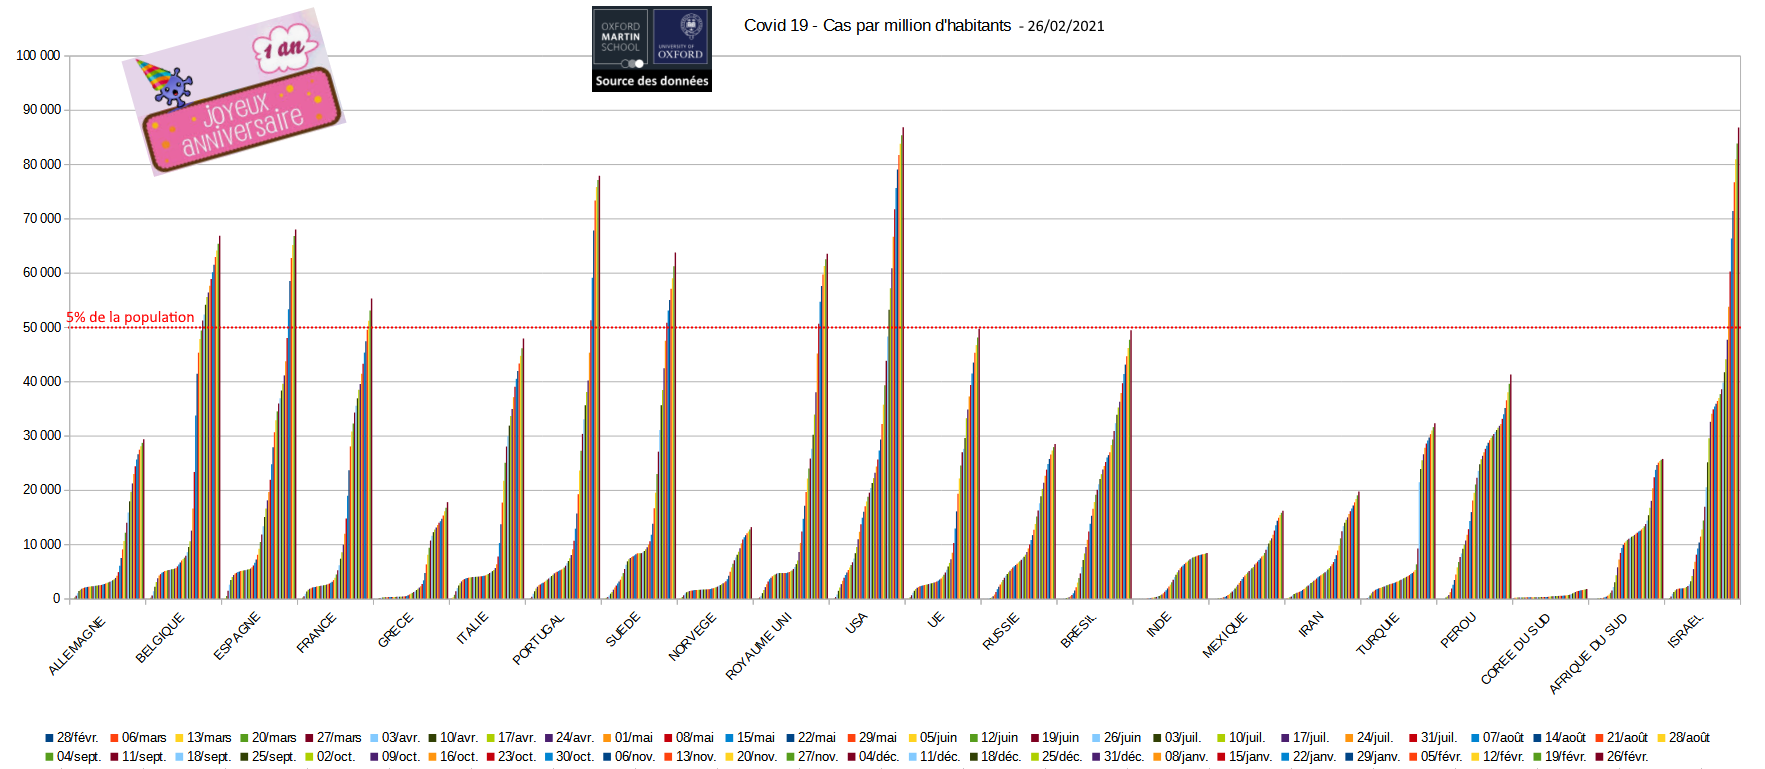The width and height of the screenshot is (1765, 769).
Task: Select the 25/déc. legend entry
Action: point(1061,757)
